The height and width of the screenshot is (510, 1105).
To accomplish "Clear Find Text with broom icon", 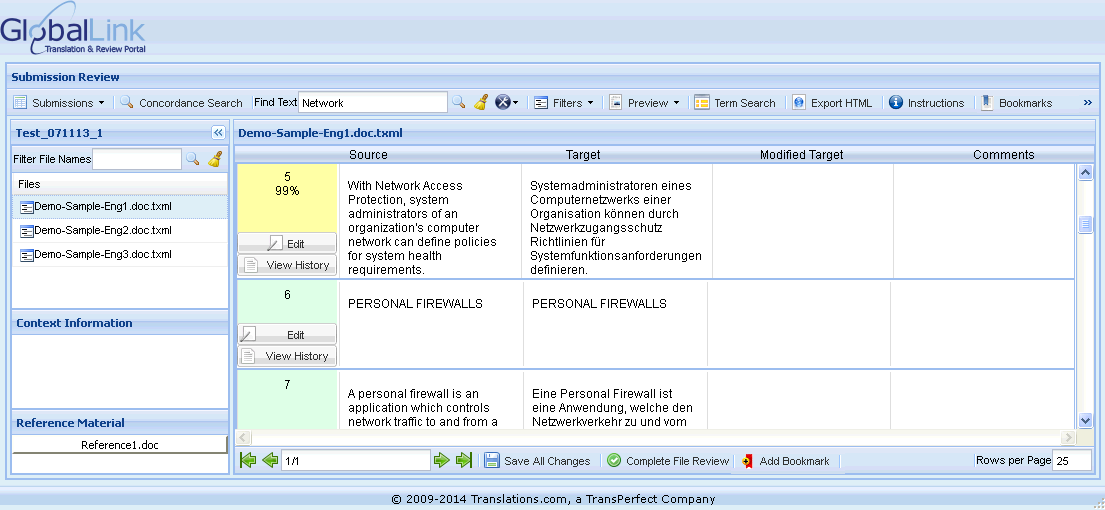I will point(481,103).
